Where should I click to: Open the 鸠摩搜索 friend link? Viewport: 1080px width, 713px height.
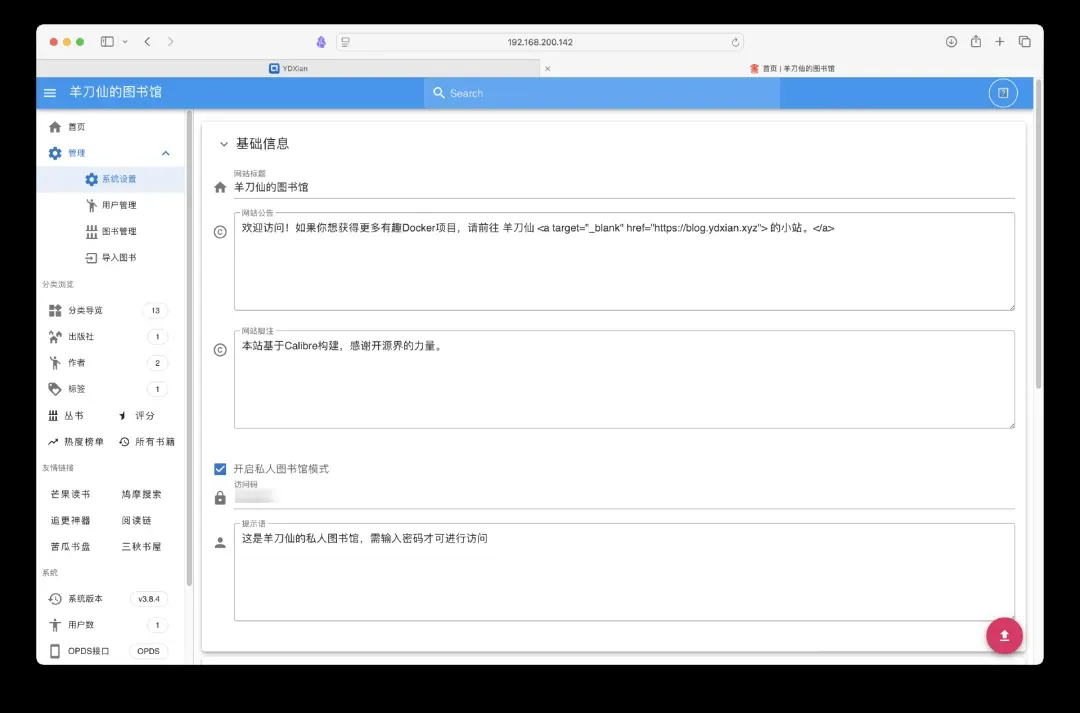[141, 494]
